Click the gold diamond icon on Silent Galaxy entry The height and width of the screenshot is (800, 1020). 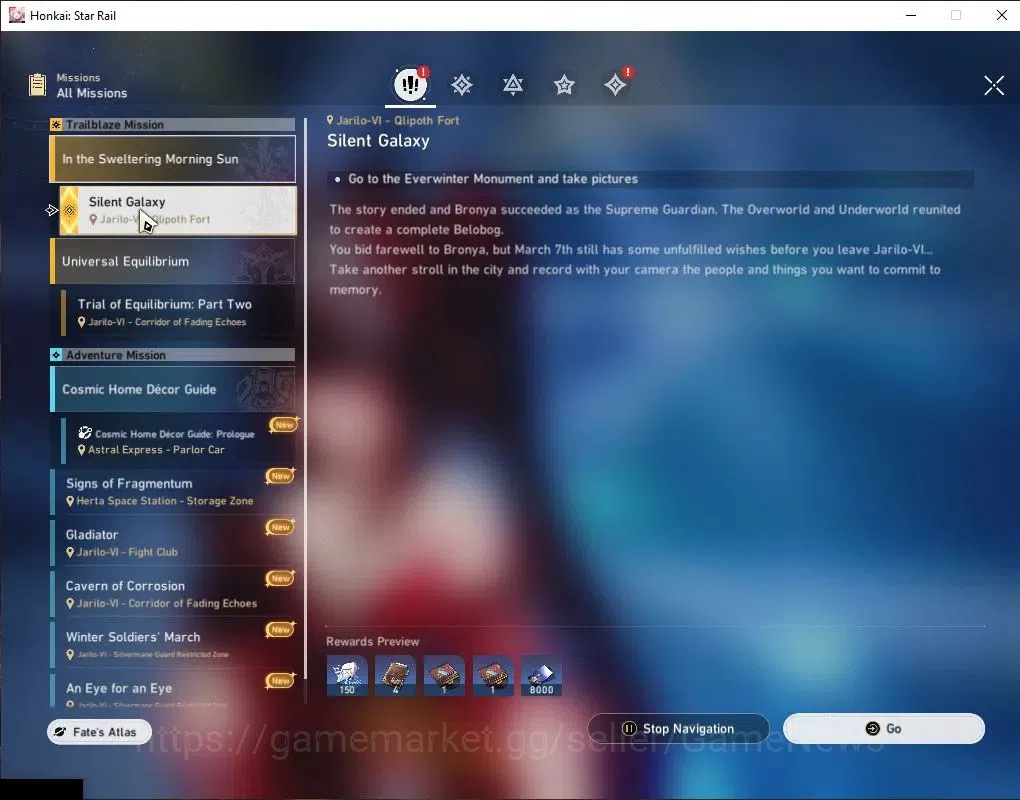(70, 210)
